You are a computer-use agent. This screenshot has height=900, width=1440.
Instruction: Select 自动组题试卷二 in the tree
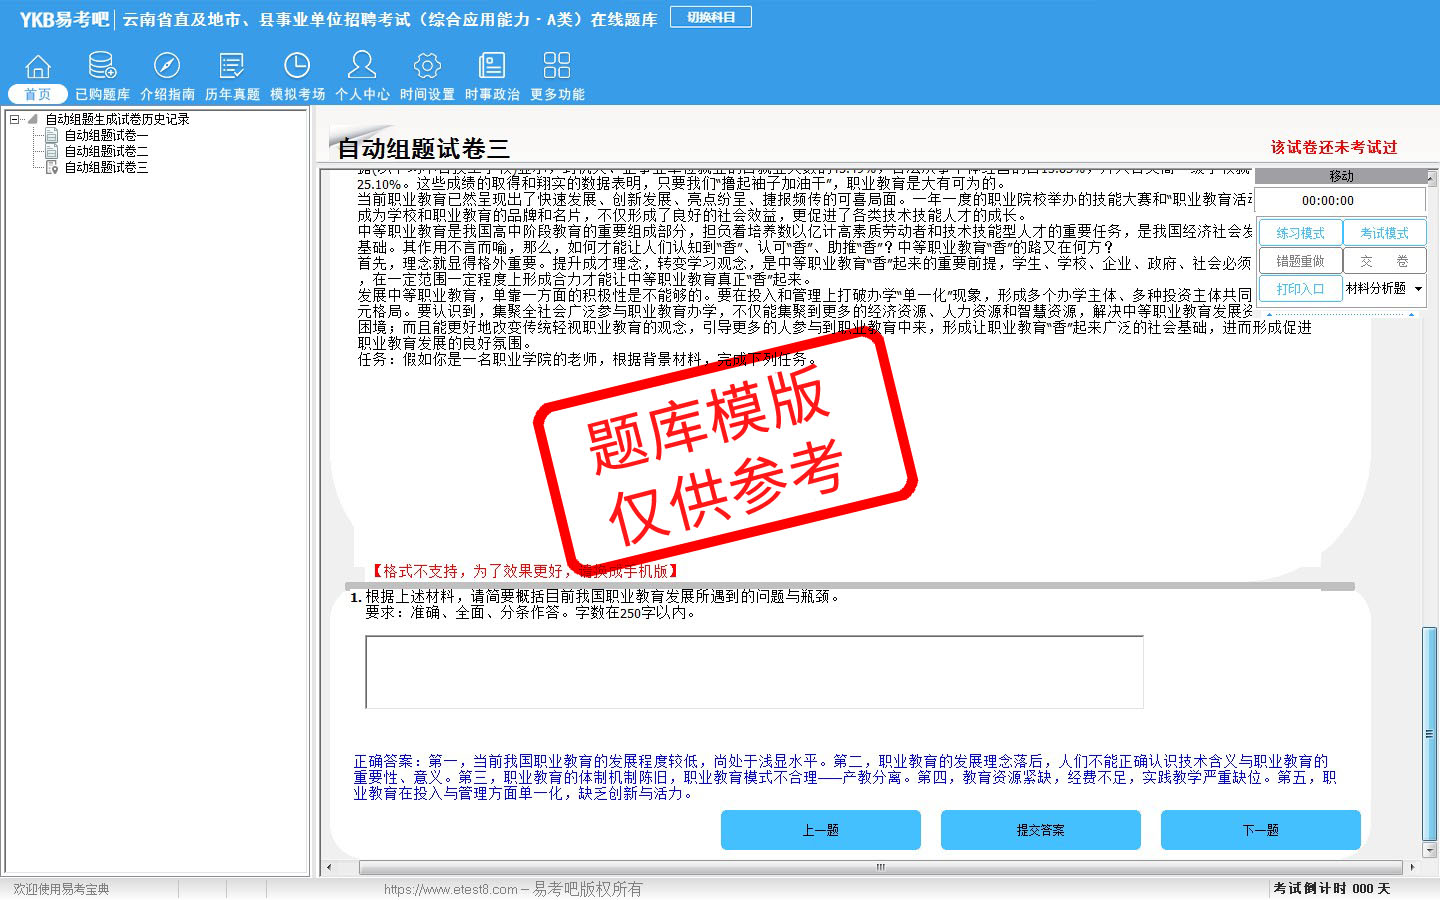click(106, 151)
